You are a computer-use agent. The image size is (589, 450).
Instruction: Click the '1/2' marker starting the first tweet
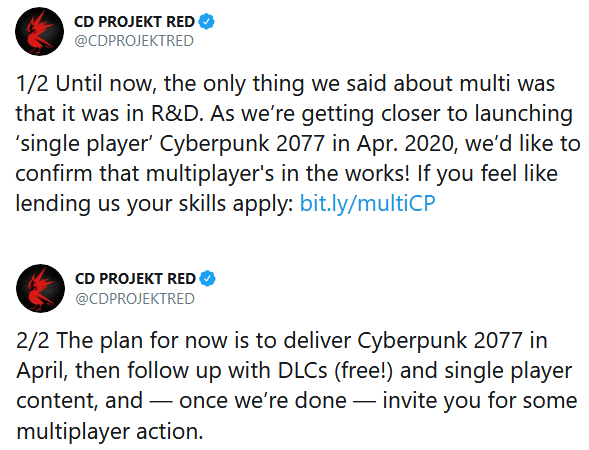tap(32, 83)
